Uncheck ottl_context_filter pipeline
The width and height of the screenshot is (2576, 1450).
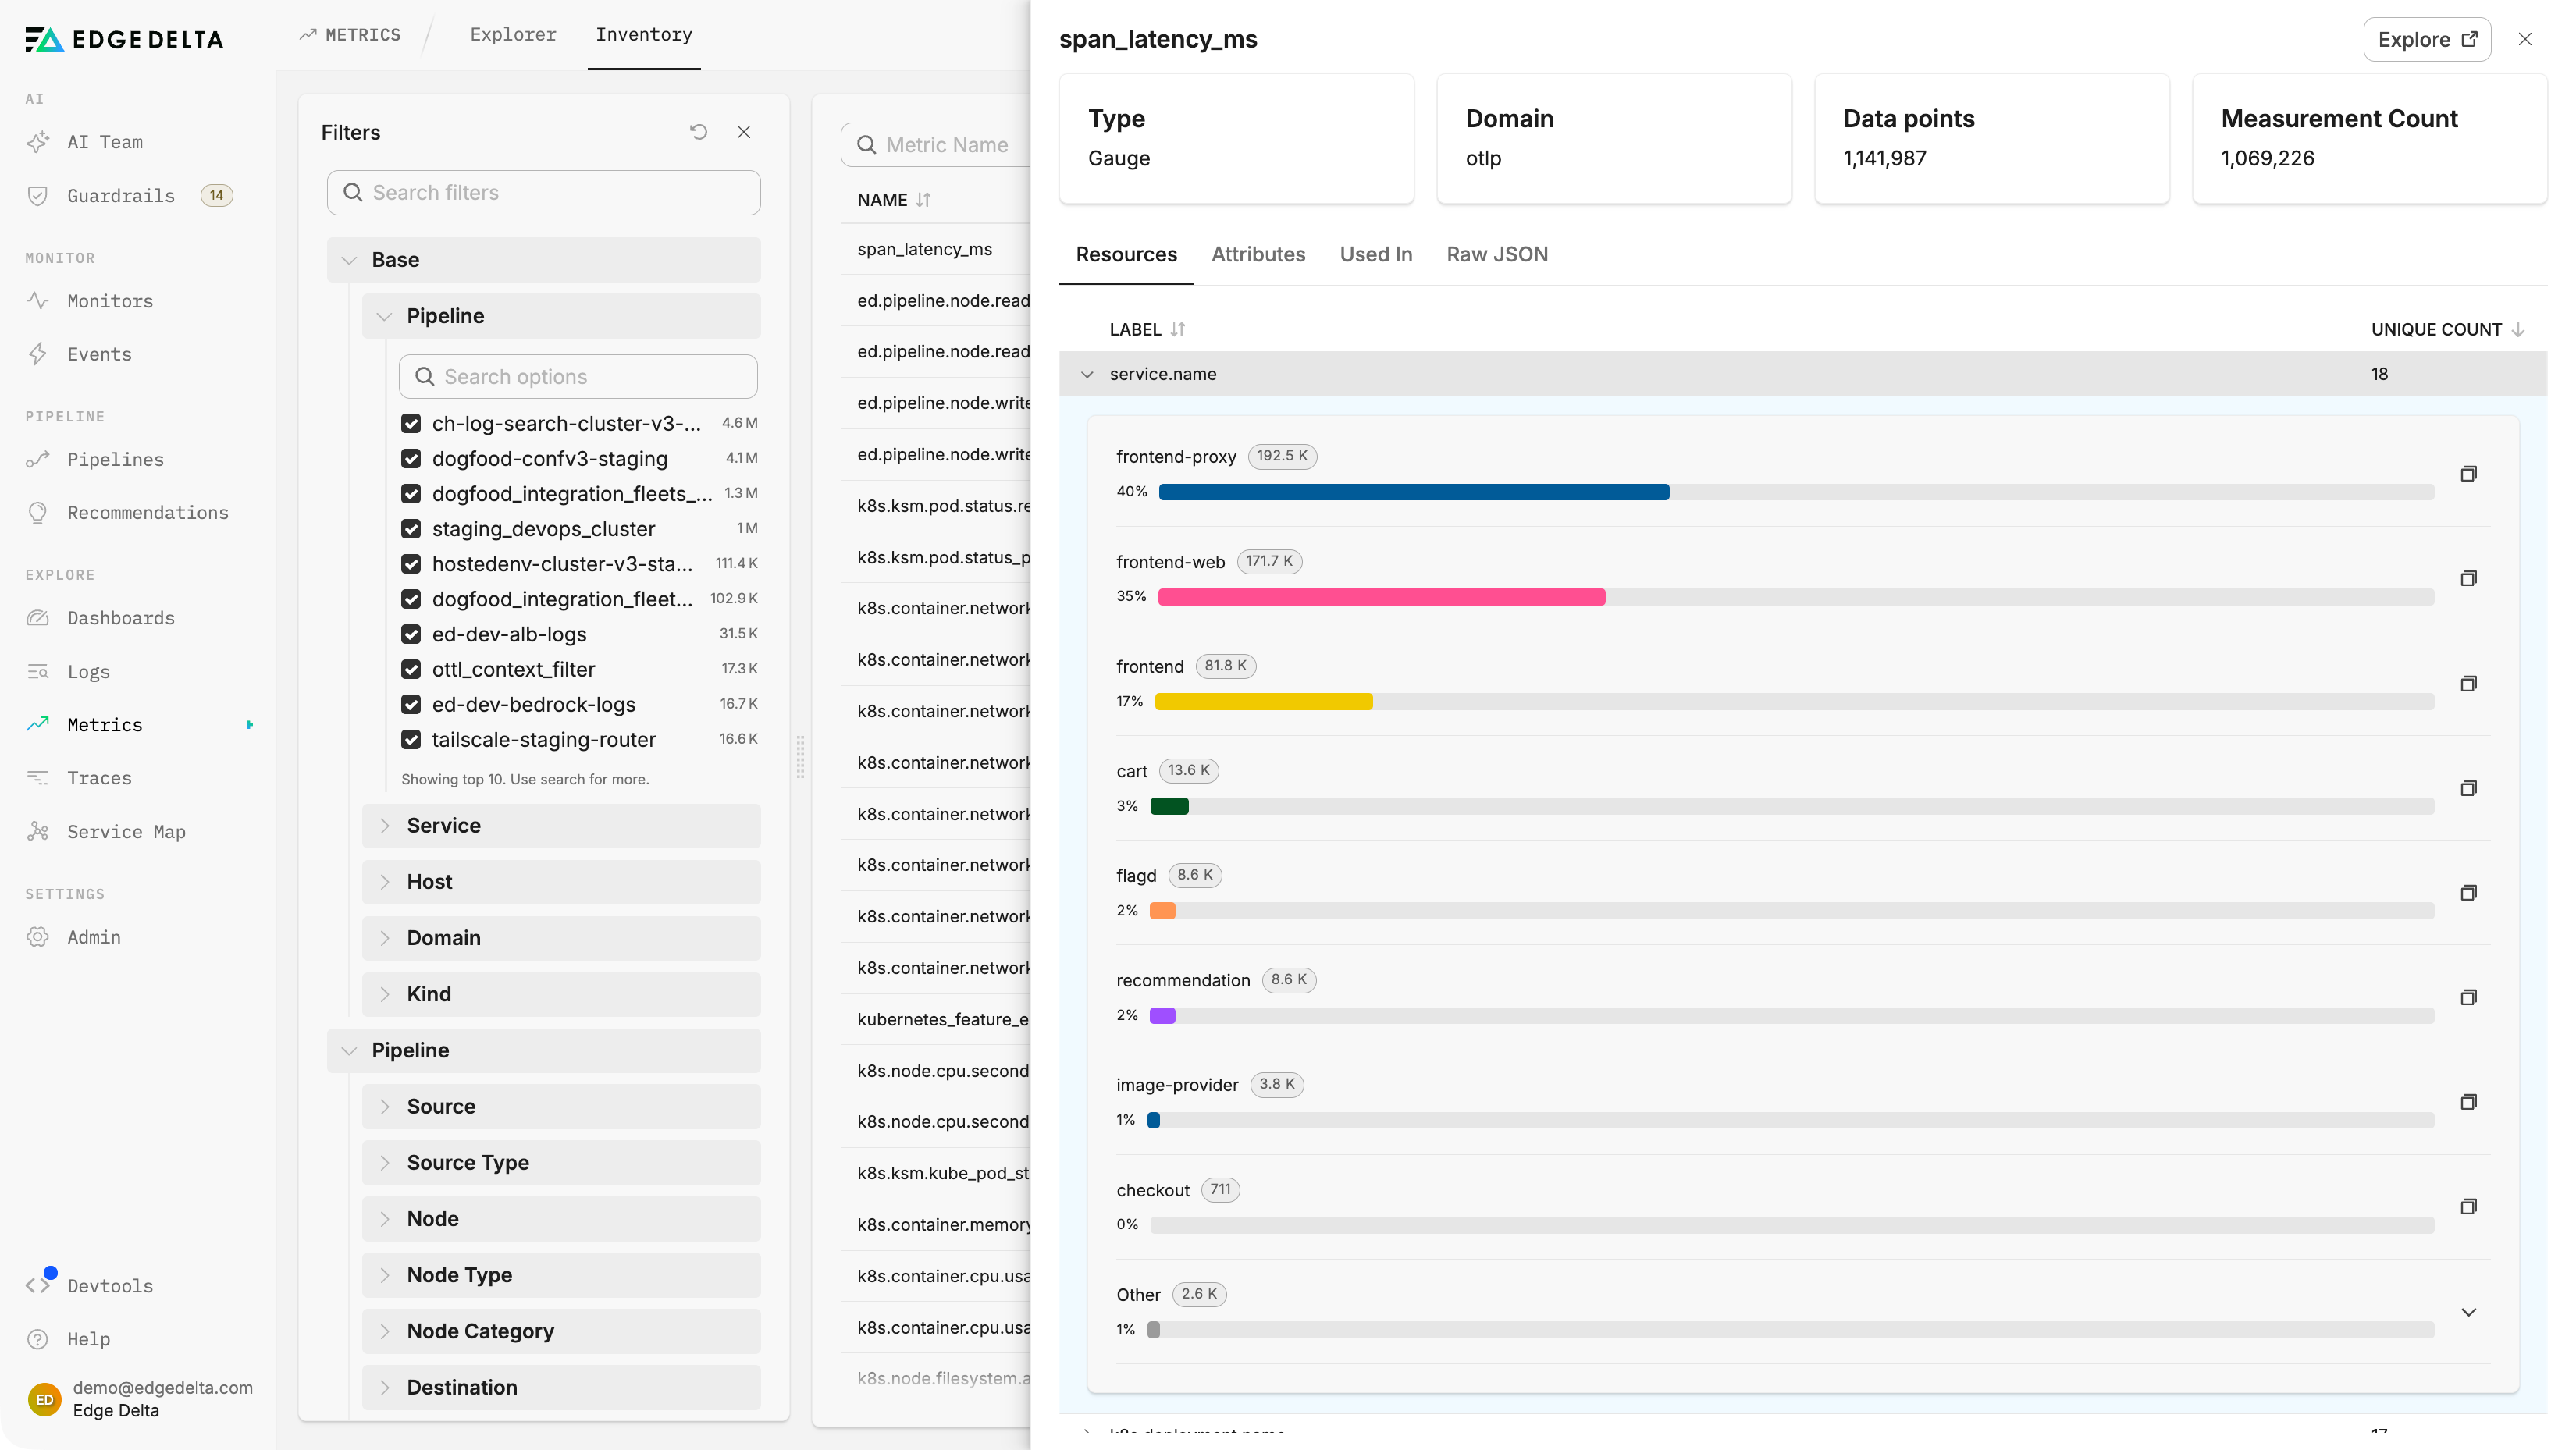[x=411, y=669]
